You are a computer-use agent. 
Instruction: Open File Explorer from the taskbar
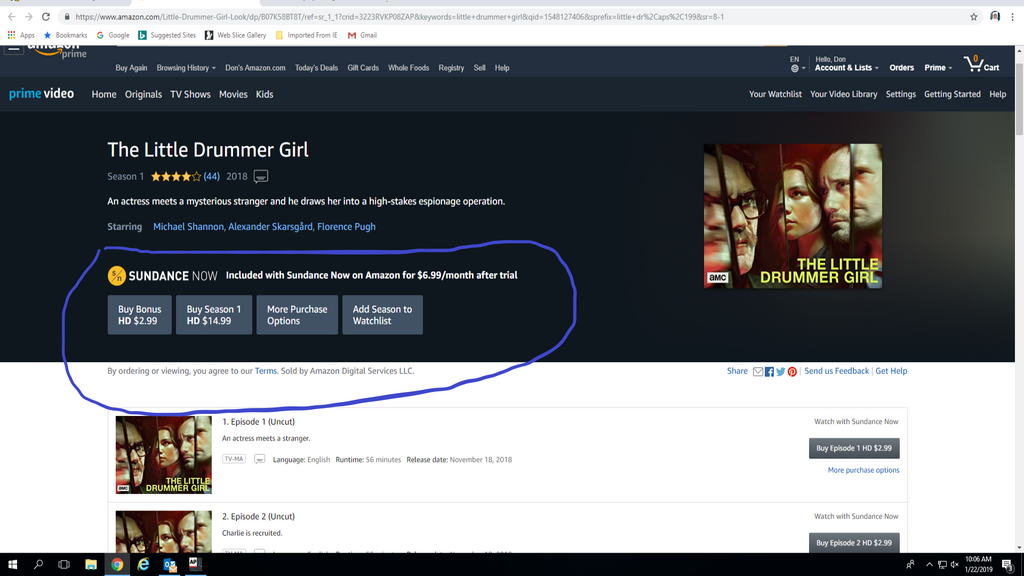[91, 564]
